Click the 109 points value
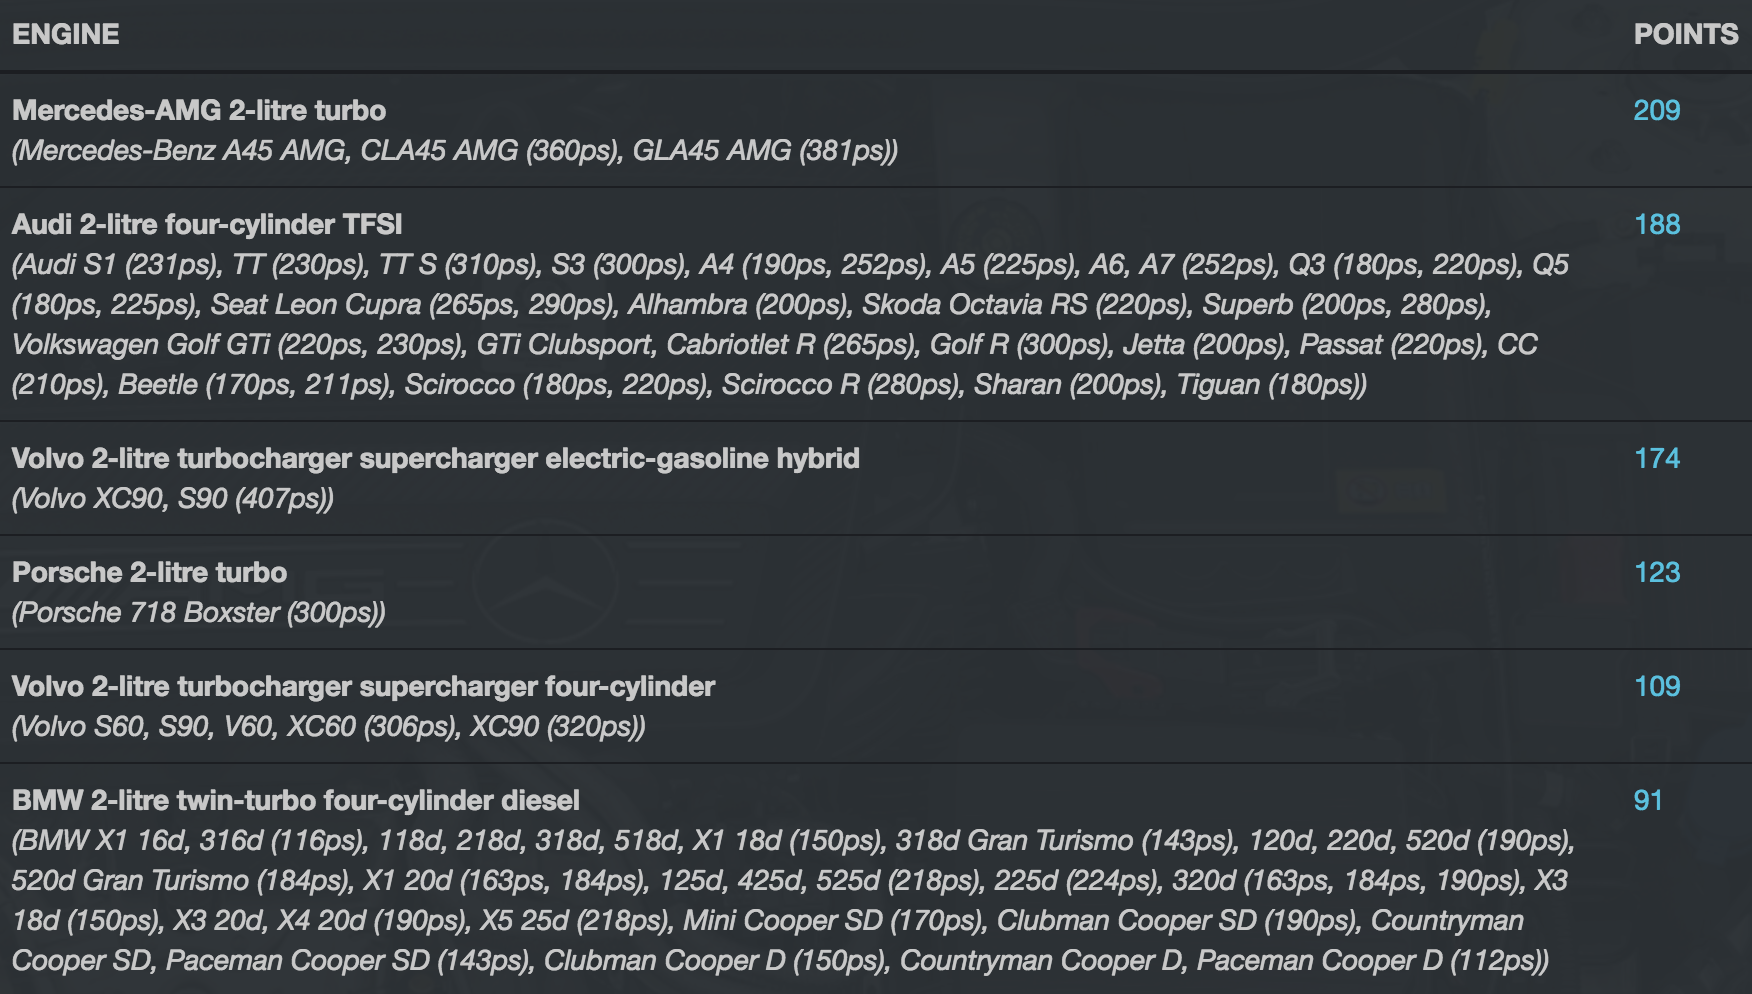This screenshot has height=994, width=1752. (1656, 686)
